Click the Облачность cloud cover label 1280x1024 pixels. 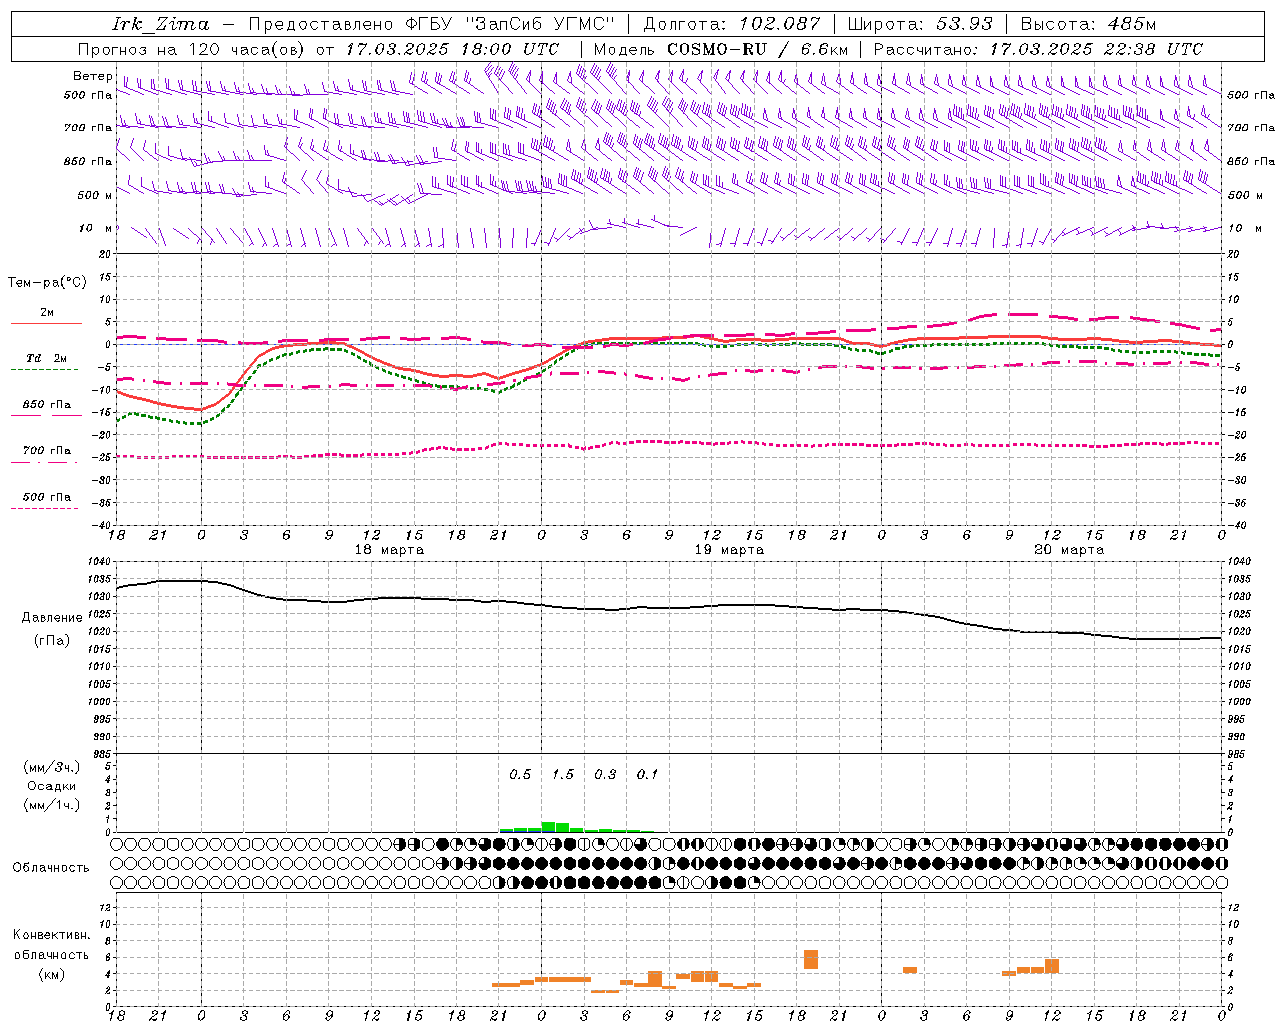pyautogui.click(x=51, y=868)
